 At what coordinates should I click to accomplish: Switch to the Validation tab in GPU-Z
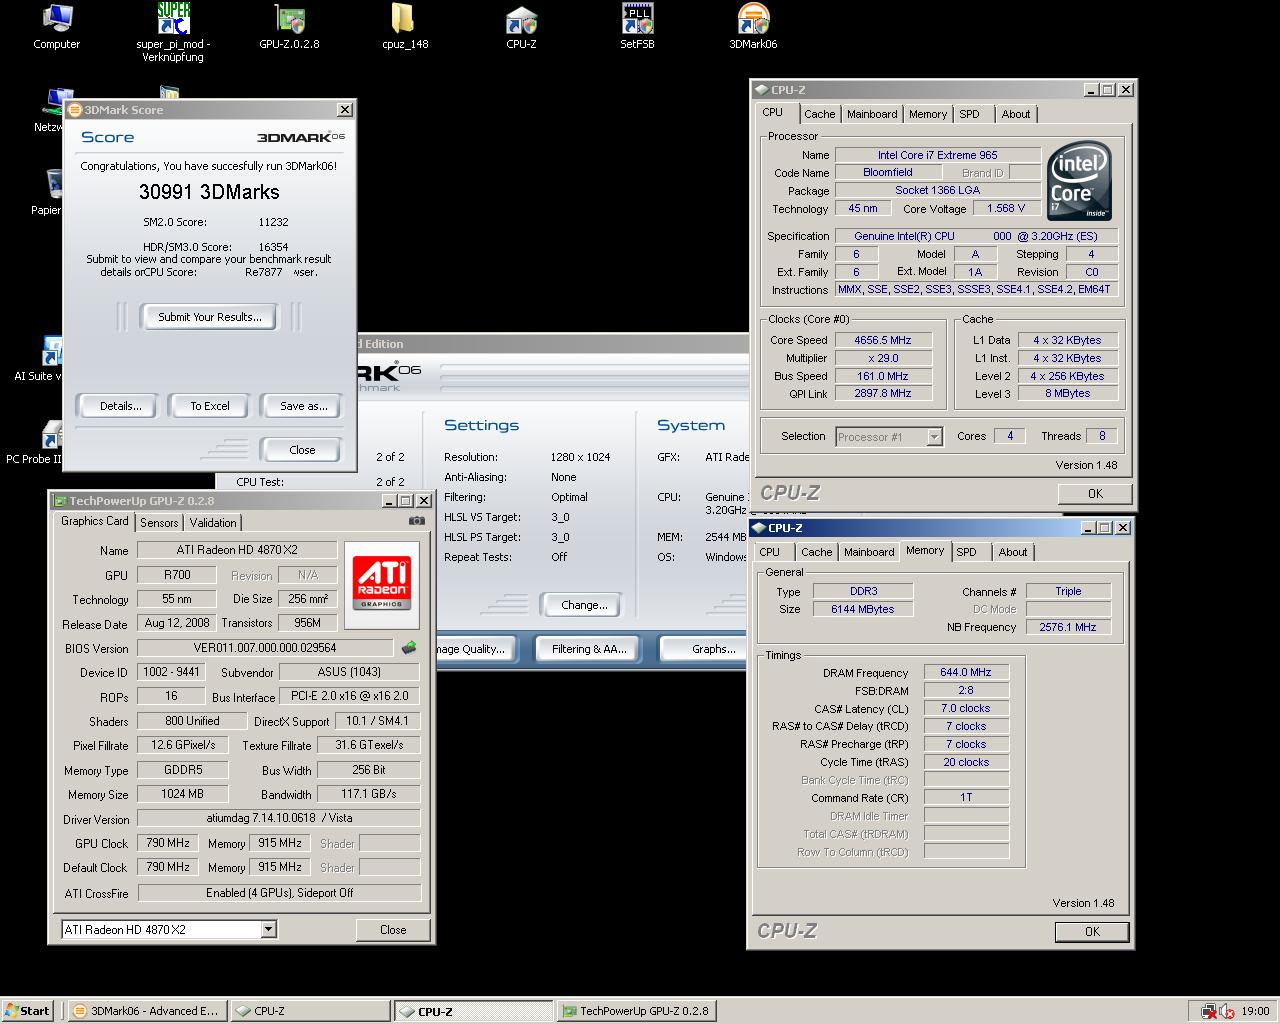coord(213,522)
